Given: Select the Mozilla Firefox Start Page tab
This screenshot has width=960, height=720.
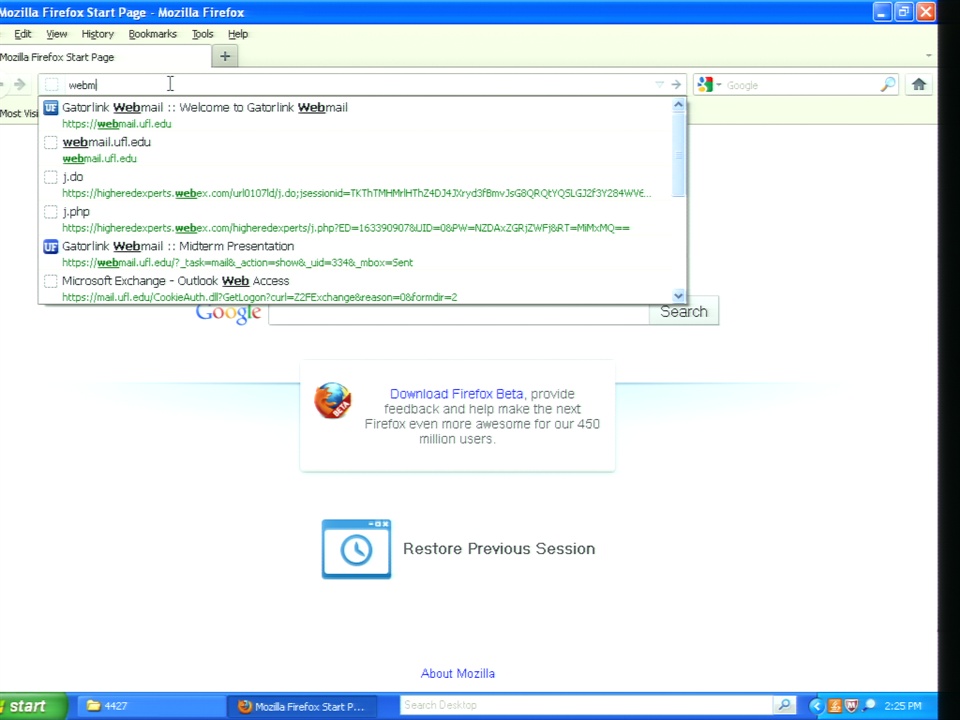Looking at the screenshot, I should 104,57.
